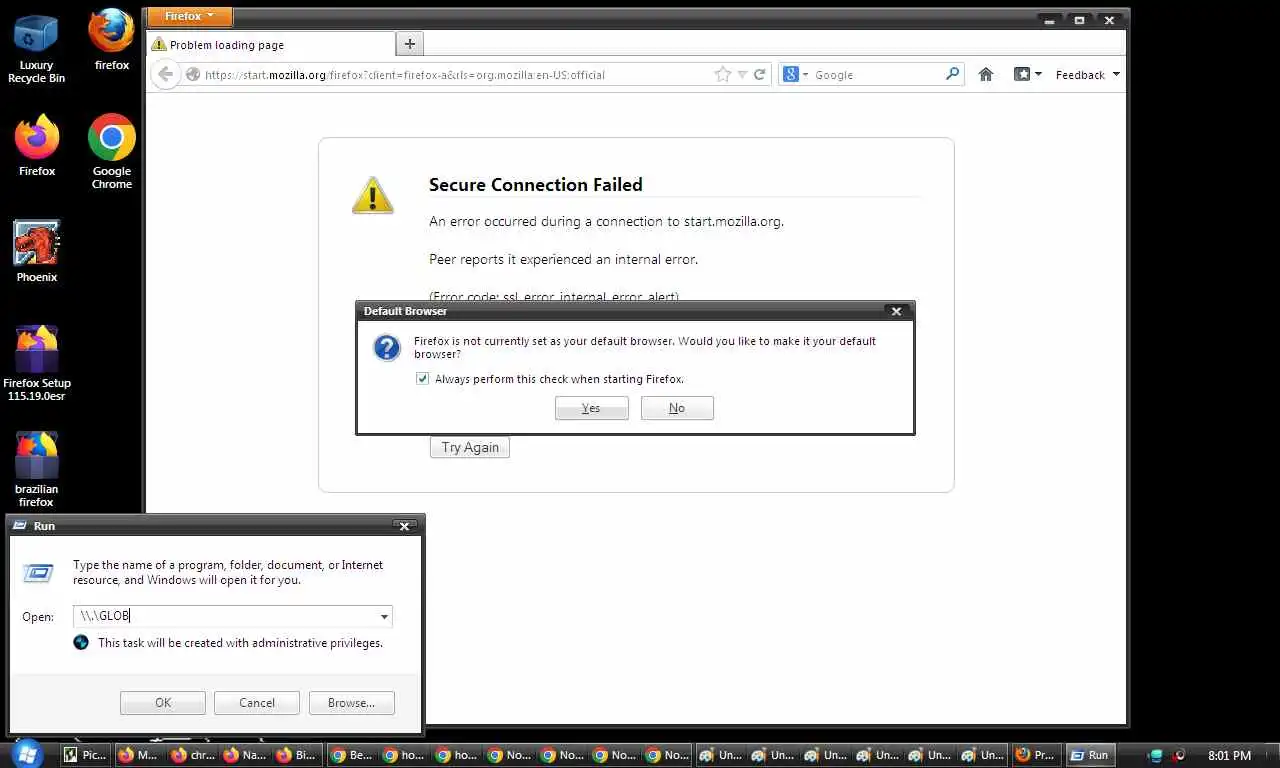Open the Phoenix desktop icon

[x=37, y=252]
